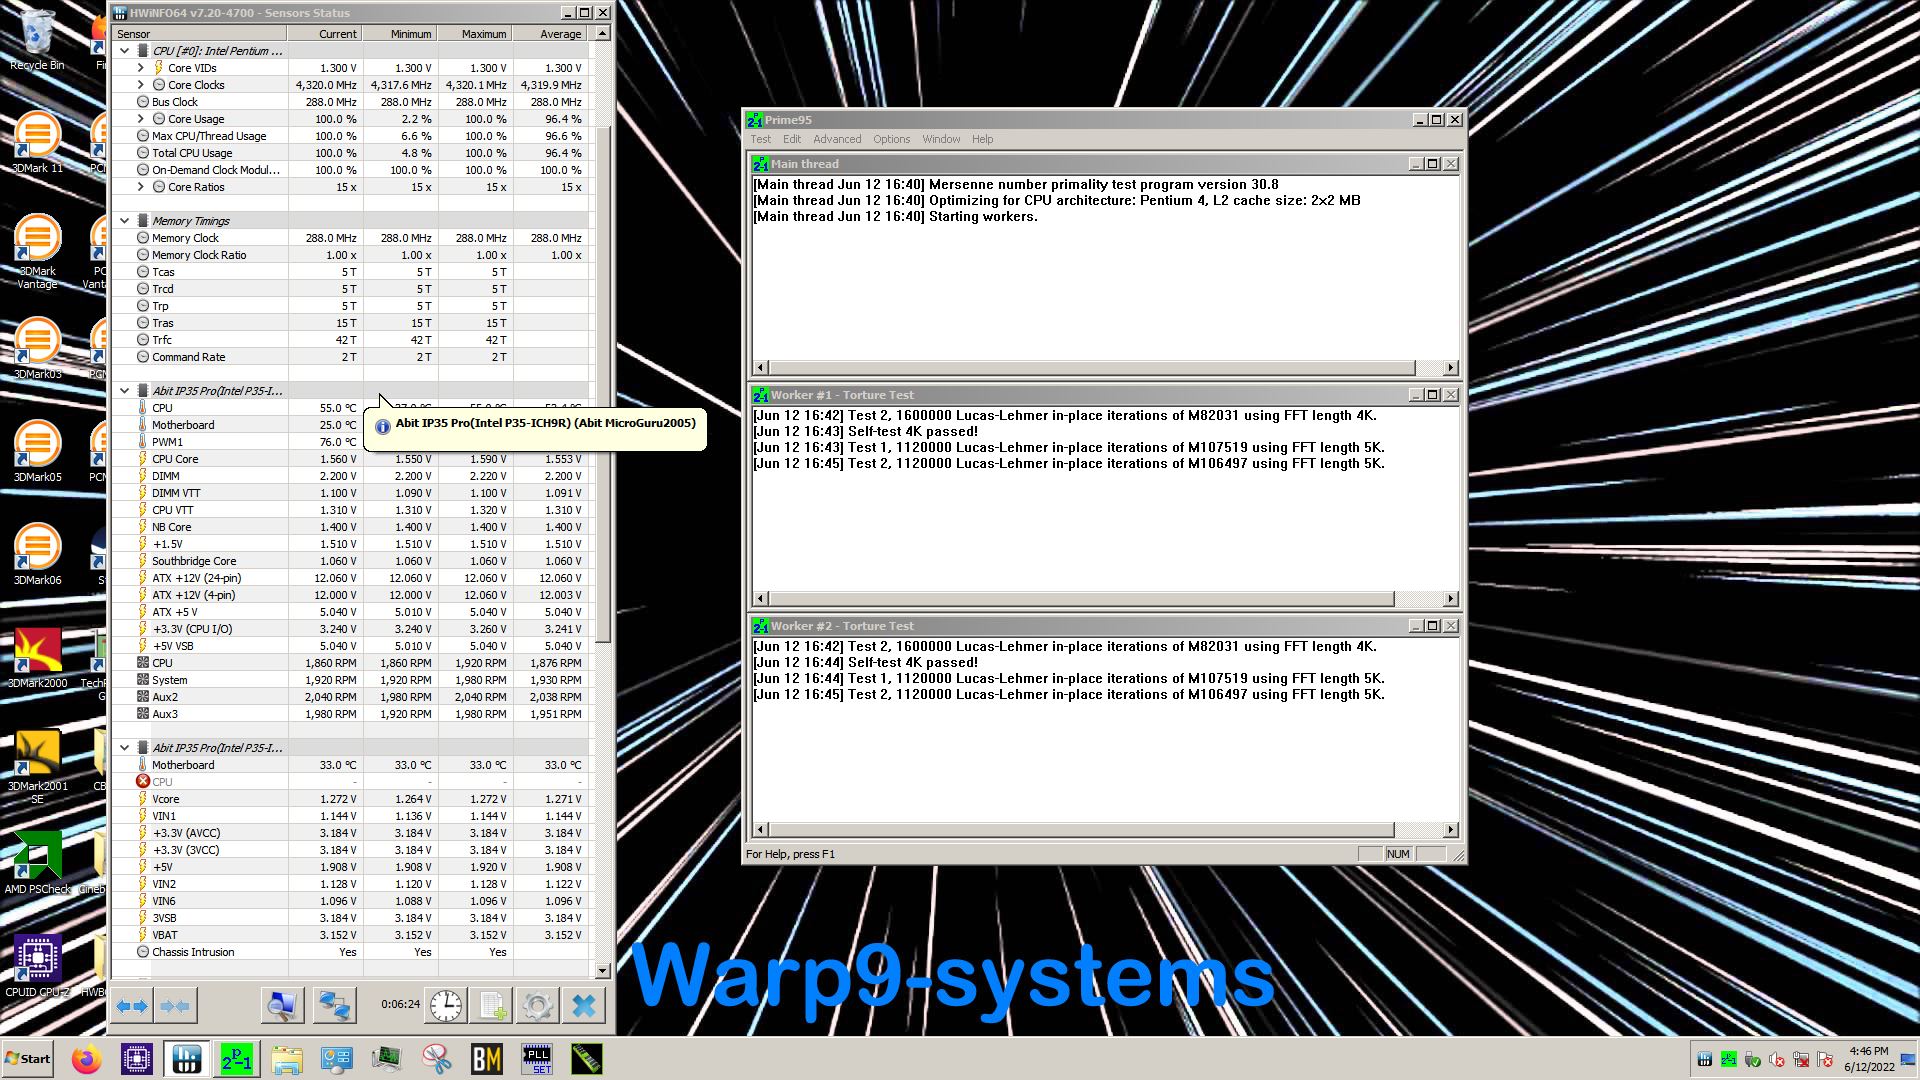The height and width of the screenshot is (1080, 1920).
Task: Click Action Center flag tray icon
Action: [1825, 1060]
